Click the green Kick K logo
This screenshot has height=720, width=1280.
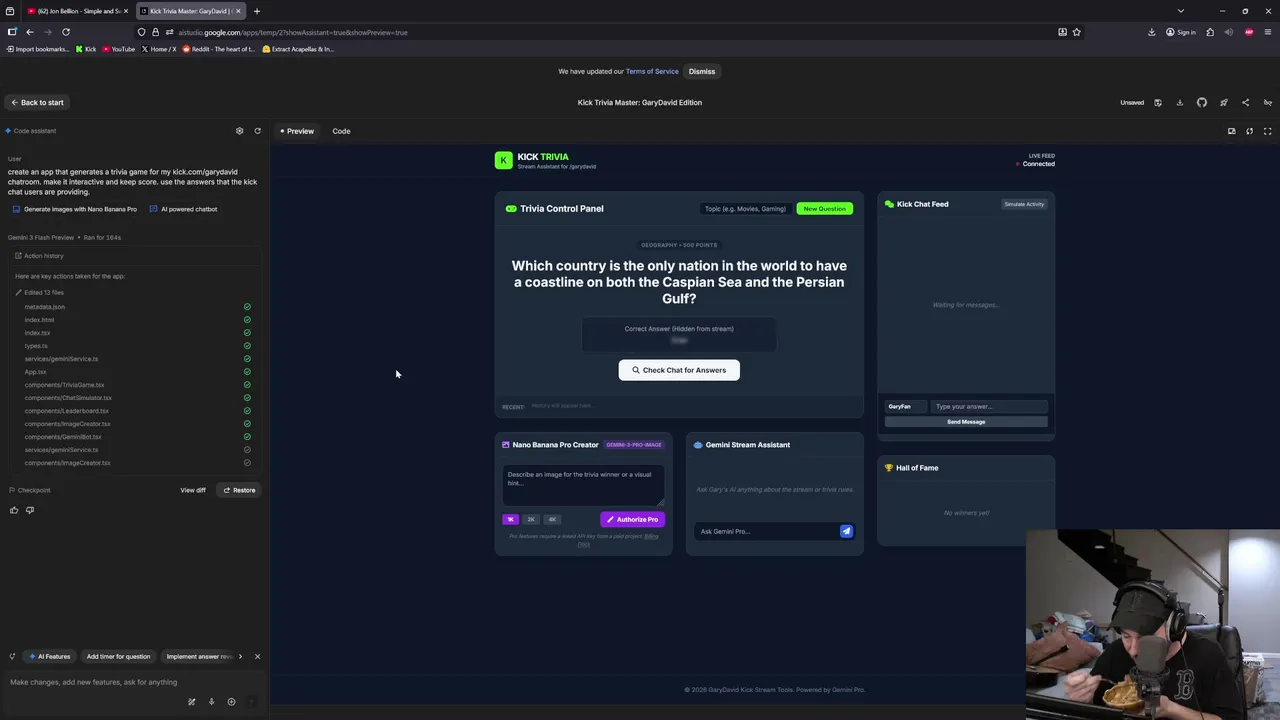click(x=503, y=160)
